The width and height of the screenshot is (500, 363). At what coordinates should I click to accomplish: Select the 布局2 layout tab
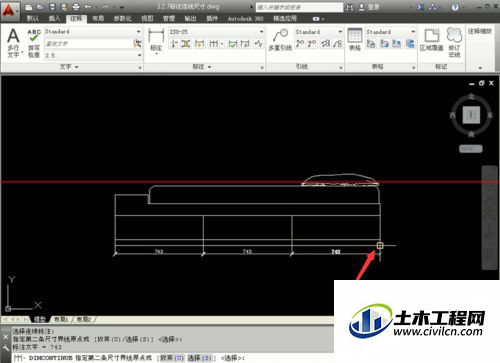coord(84,319)
